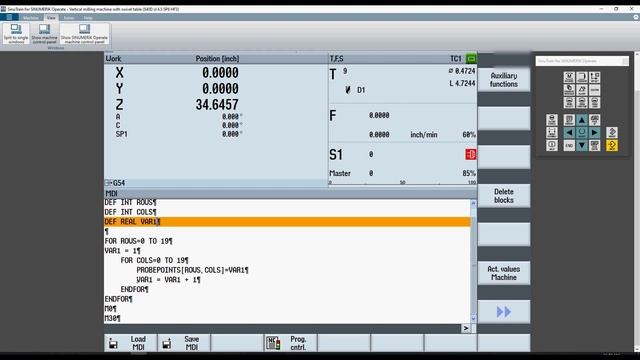Open PROGRAM MANAGER key on keypad
The width and height of the screenshot is (640, 360).
[569, 90]
